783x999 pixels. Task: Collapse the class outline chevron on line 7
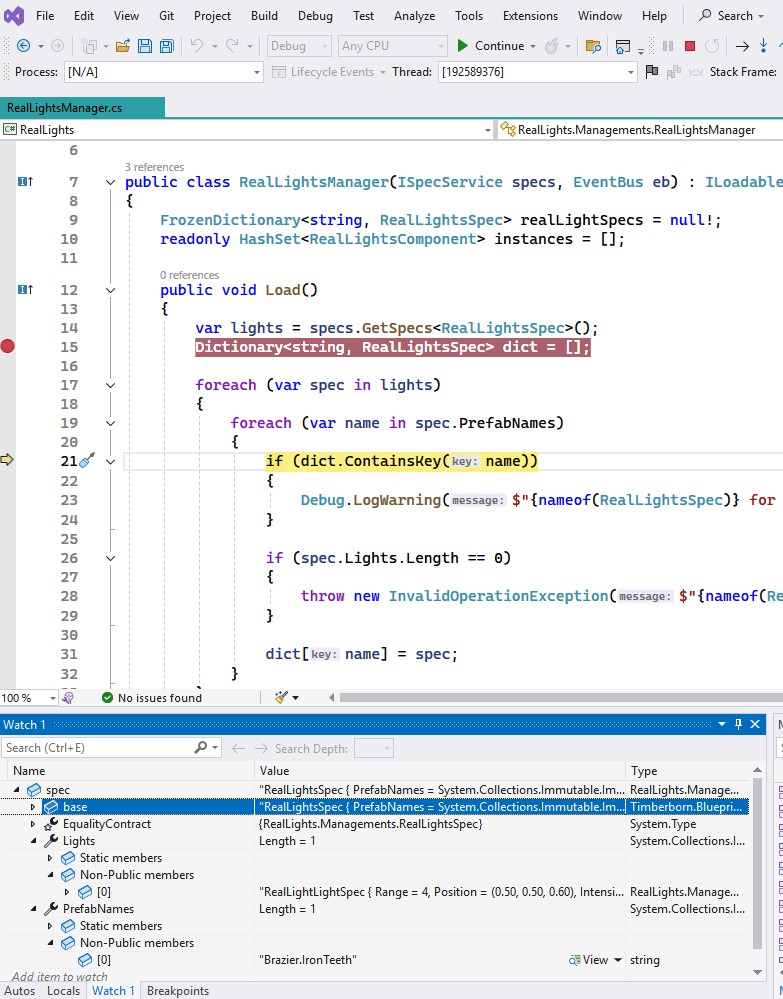[110, 182]
